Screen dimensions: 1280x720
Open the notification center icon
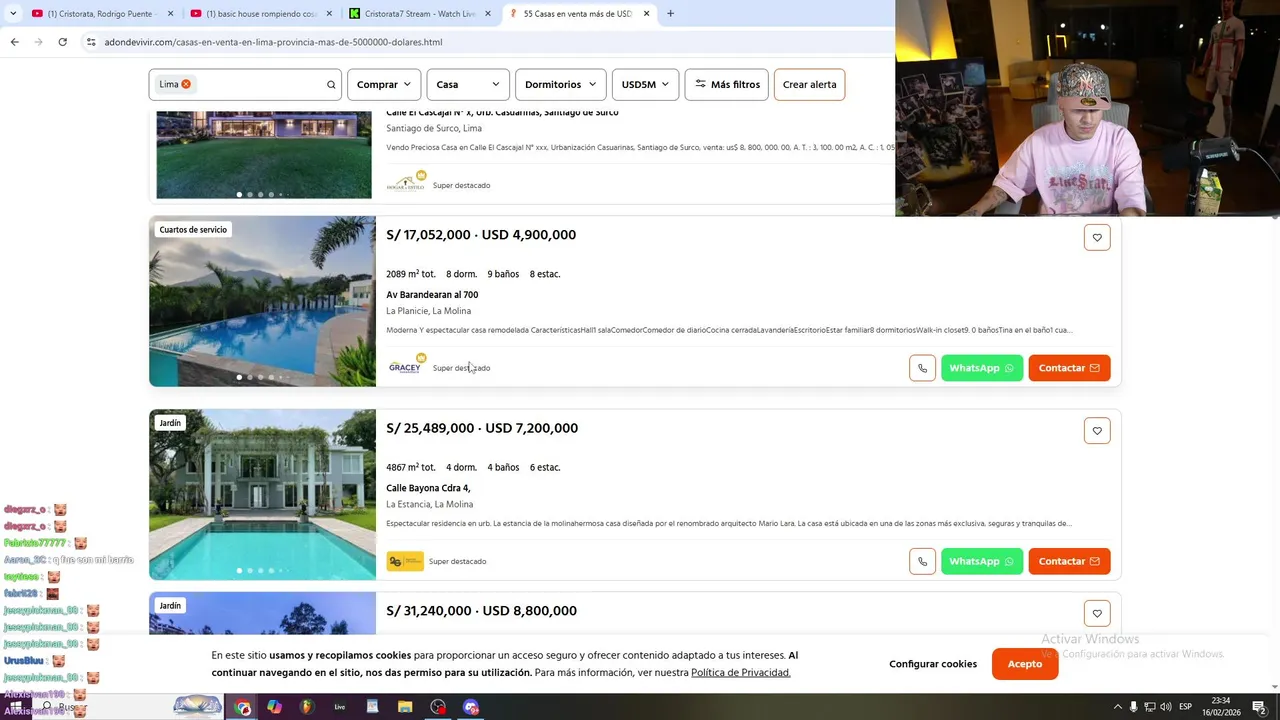1260,707
